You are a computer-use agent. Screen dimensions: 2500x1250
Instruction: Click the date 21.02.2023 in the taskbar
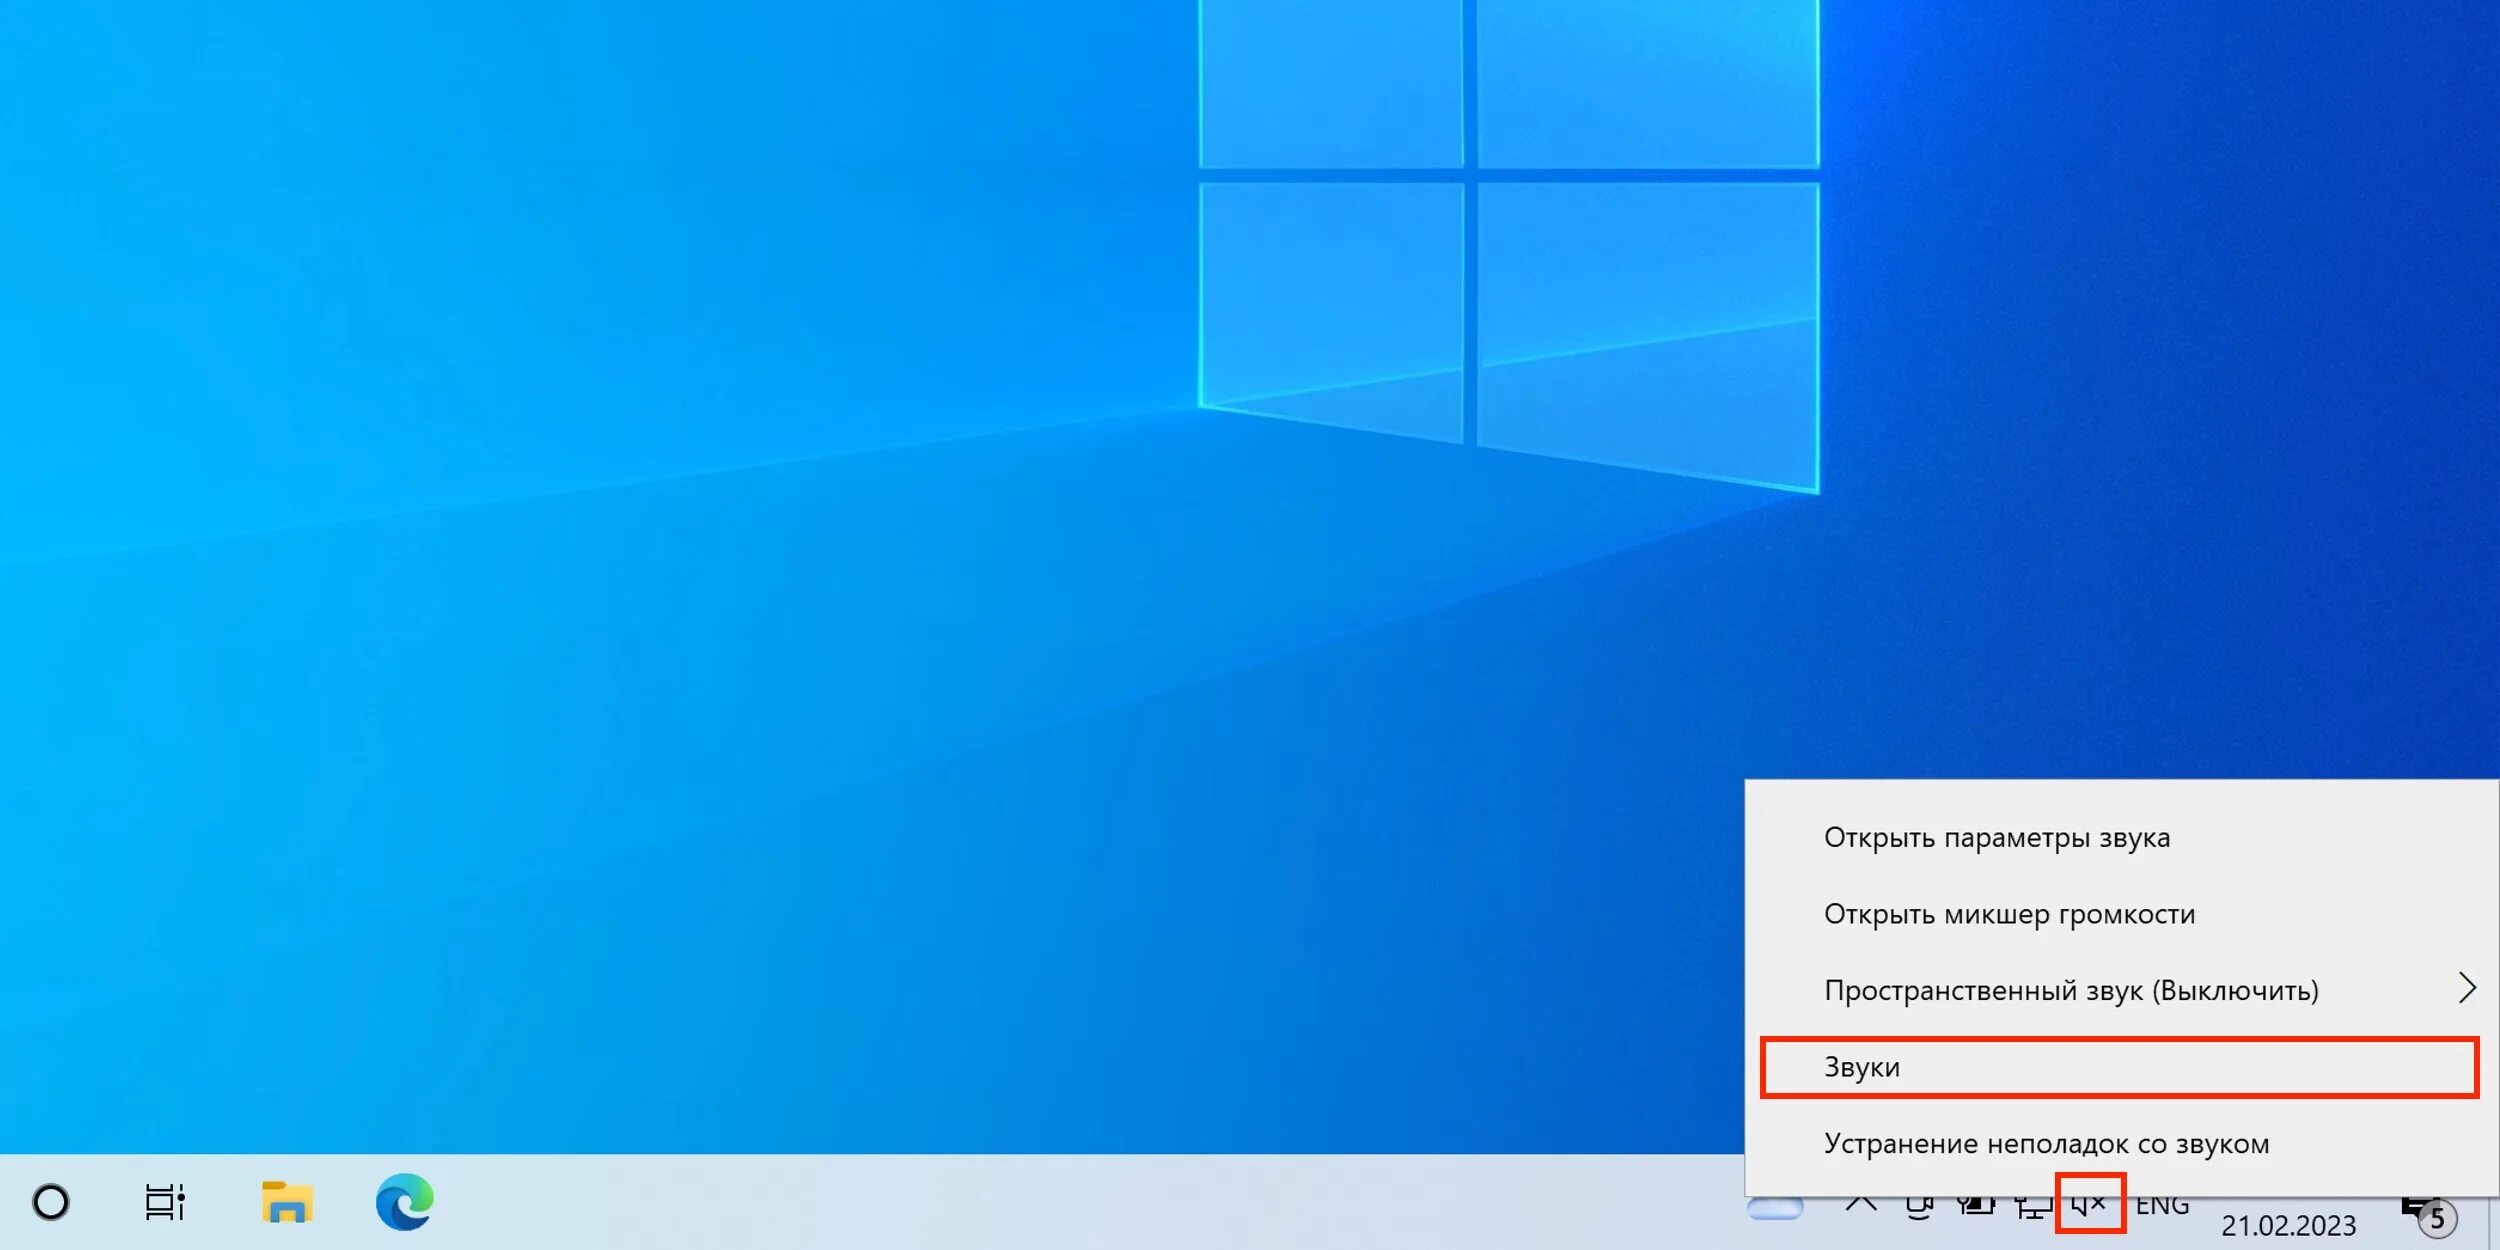(2288, 1225)
